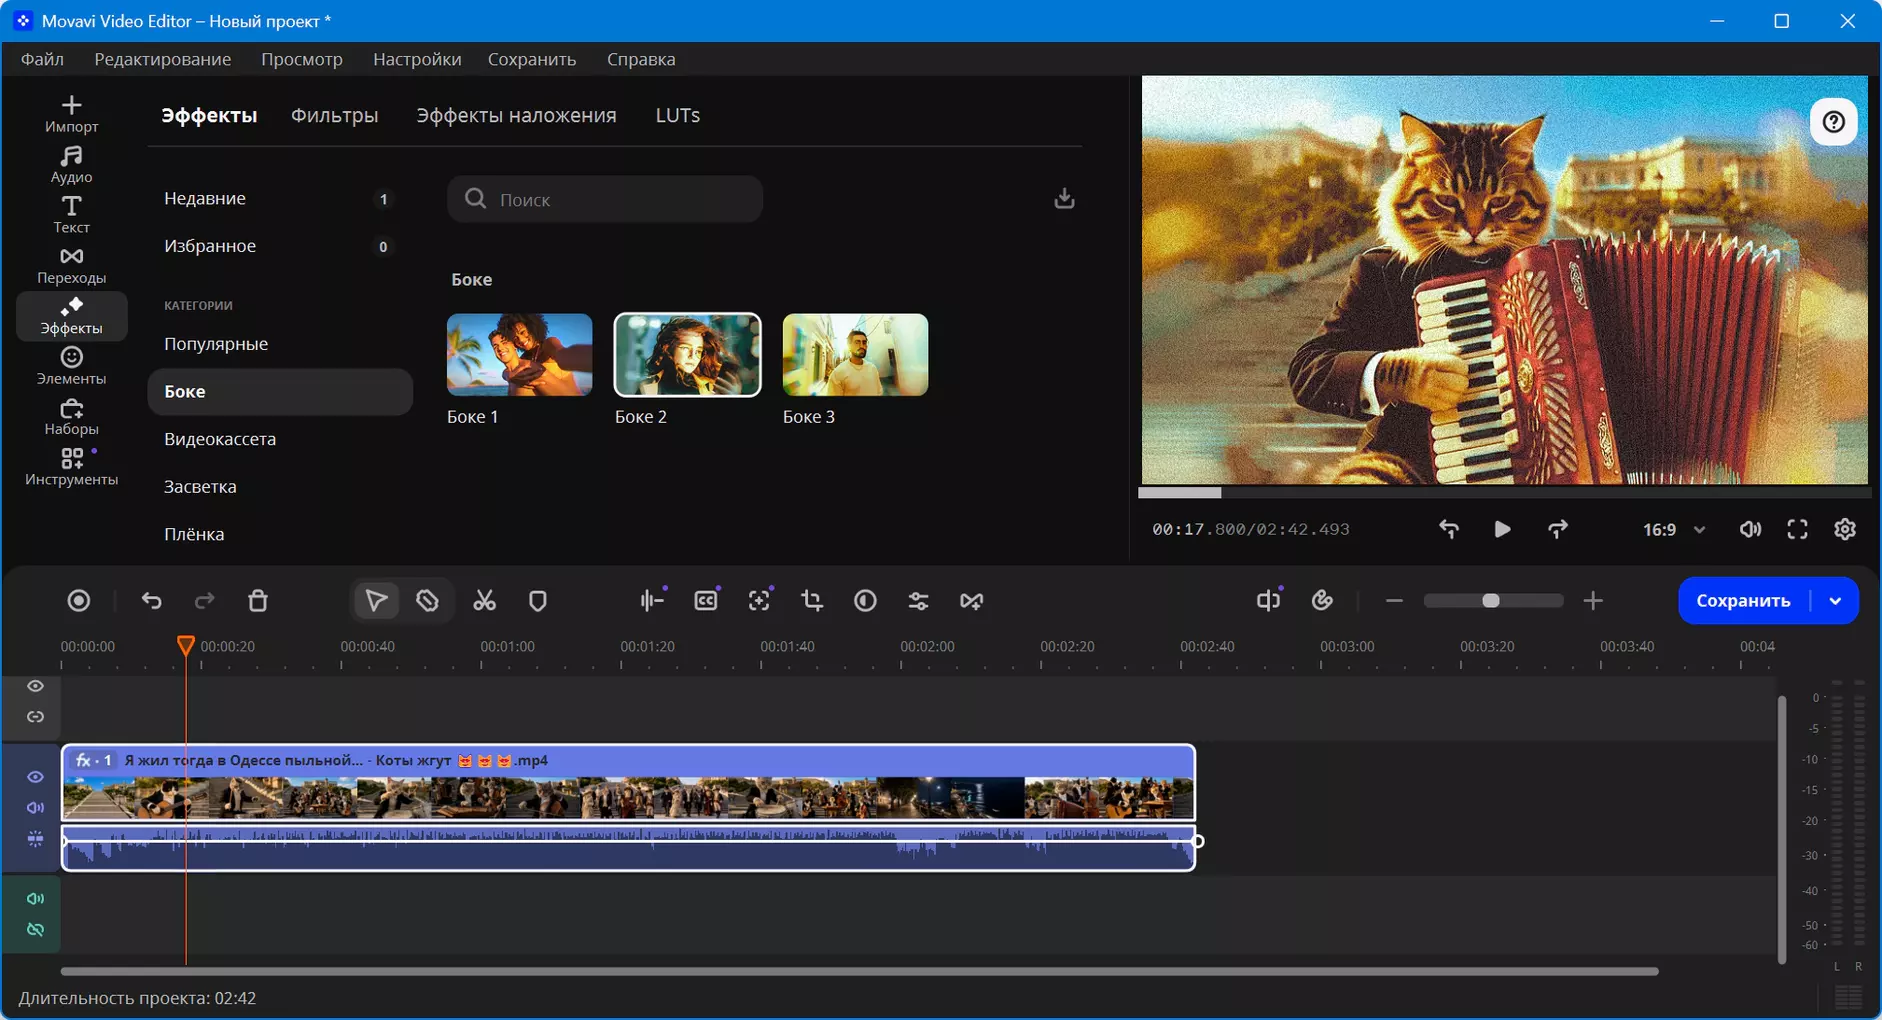Click the blue Сохранить button
Viewport: 1882px width, 1020px height.
point(1743,601)
